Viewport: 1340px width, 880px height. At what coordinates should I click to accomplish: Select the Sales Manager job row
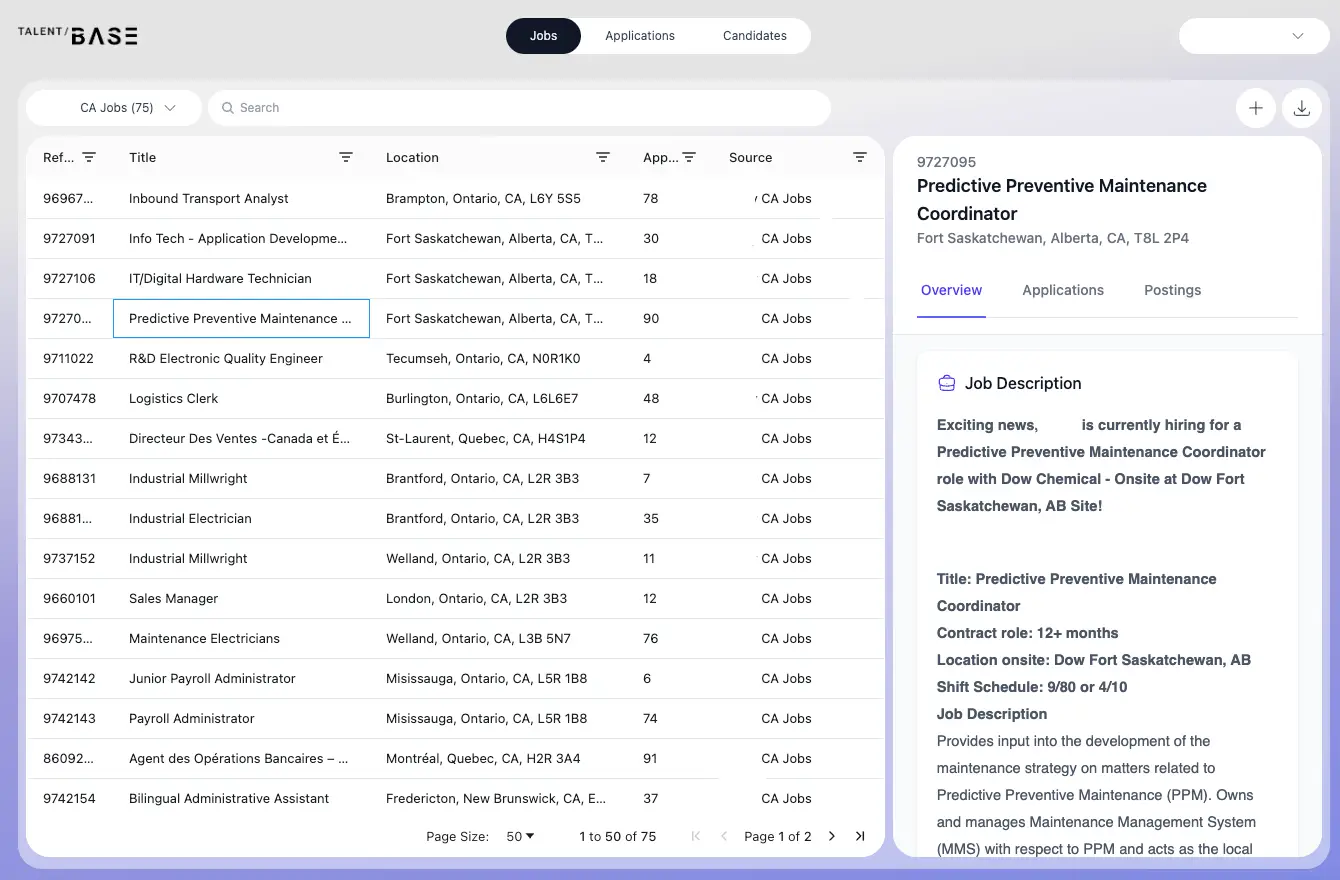click(455, 598)
